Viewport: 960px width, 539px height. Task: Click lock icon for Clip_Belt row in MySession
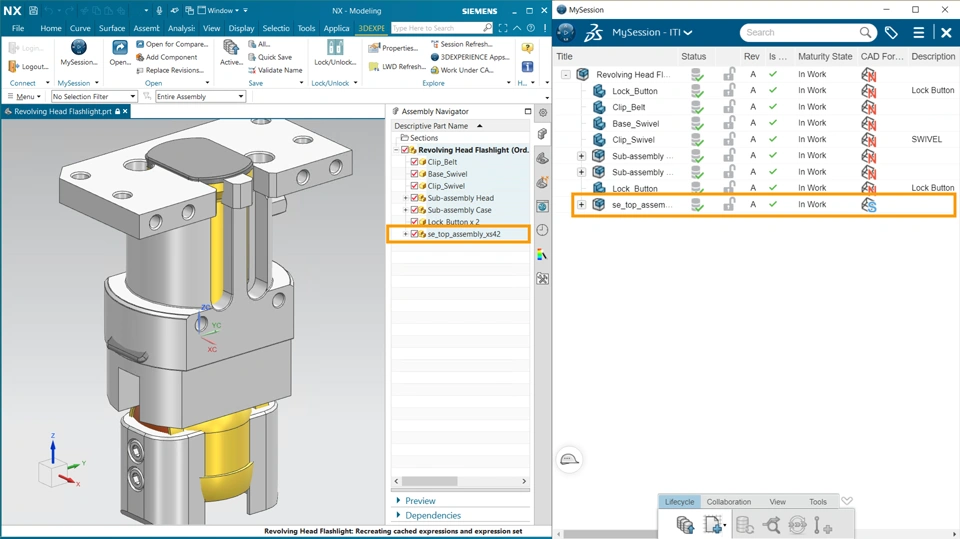click(729, 107)
